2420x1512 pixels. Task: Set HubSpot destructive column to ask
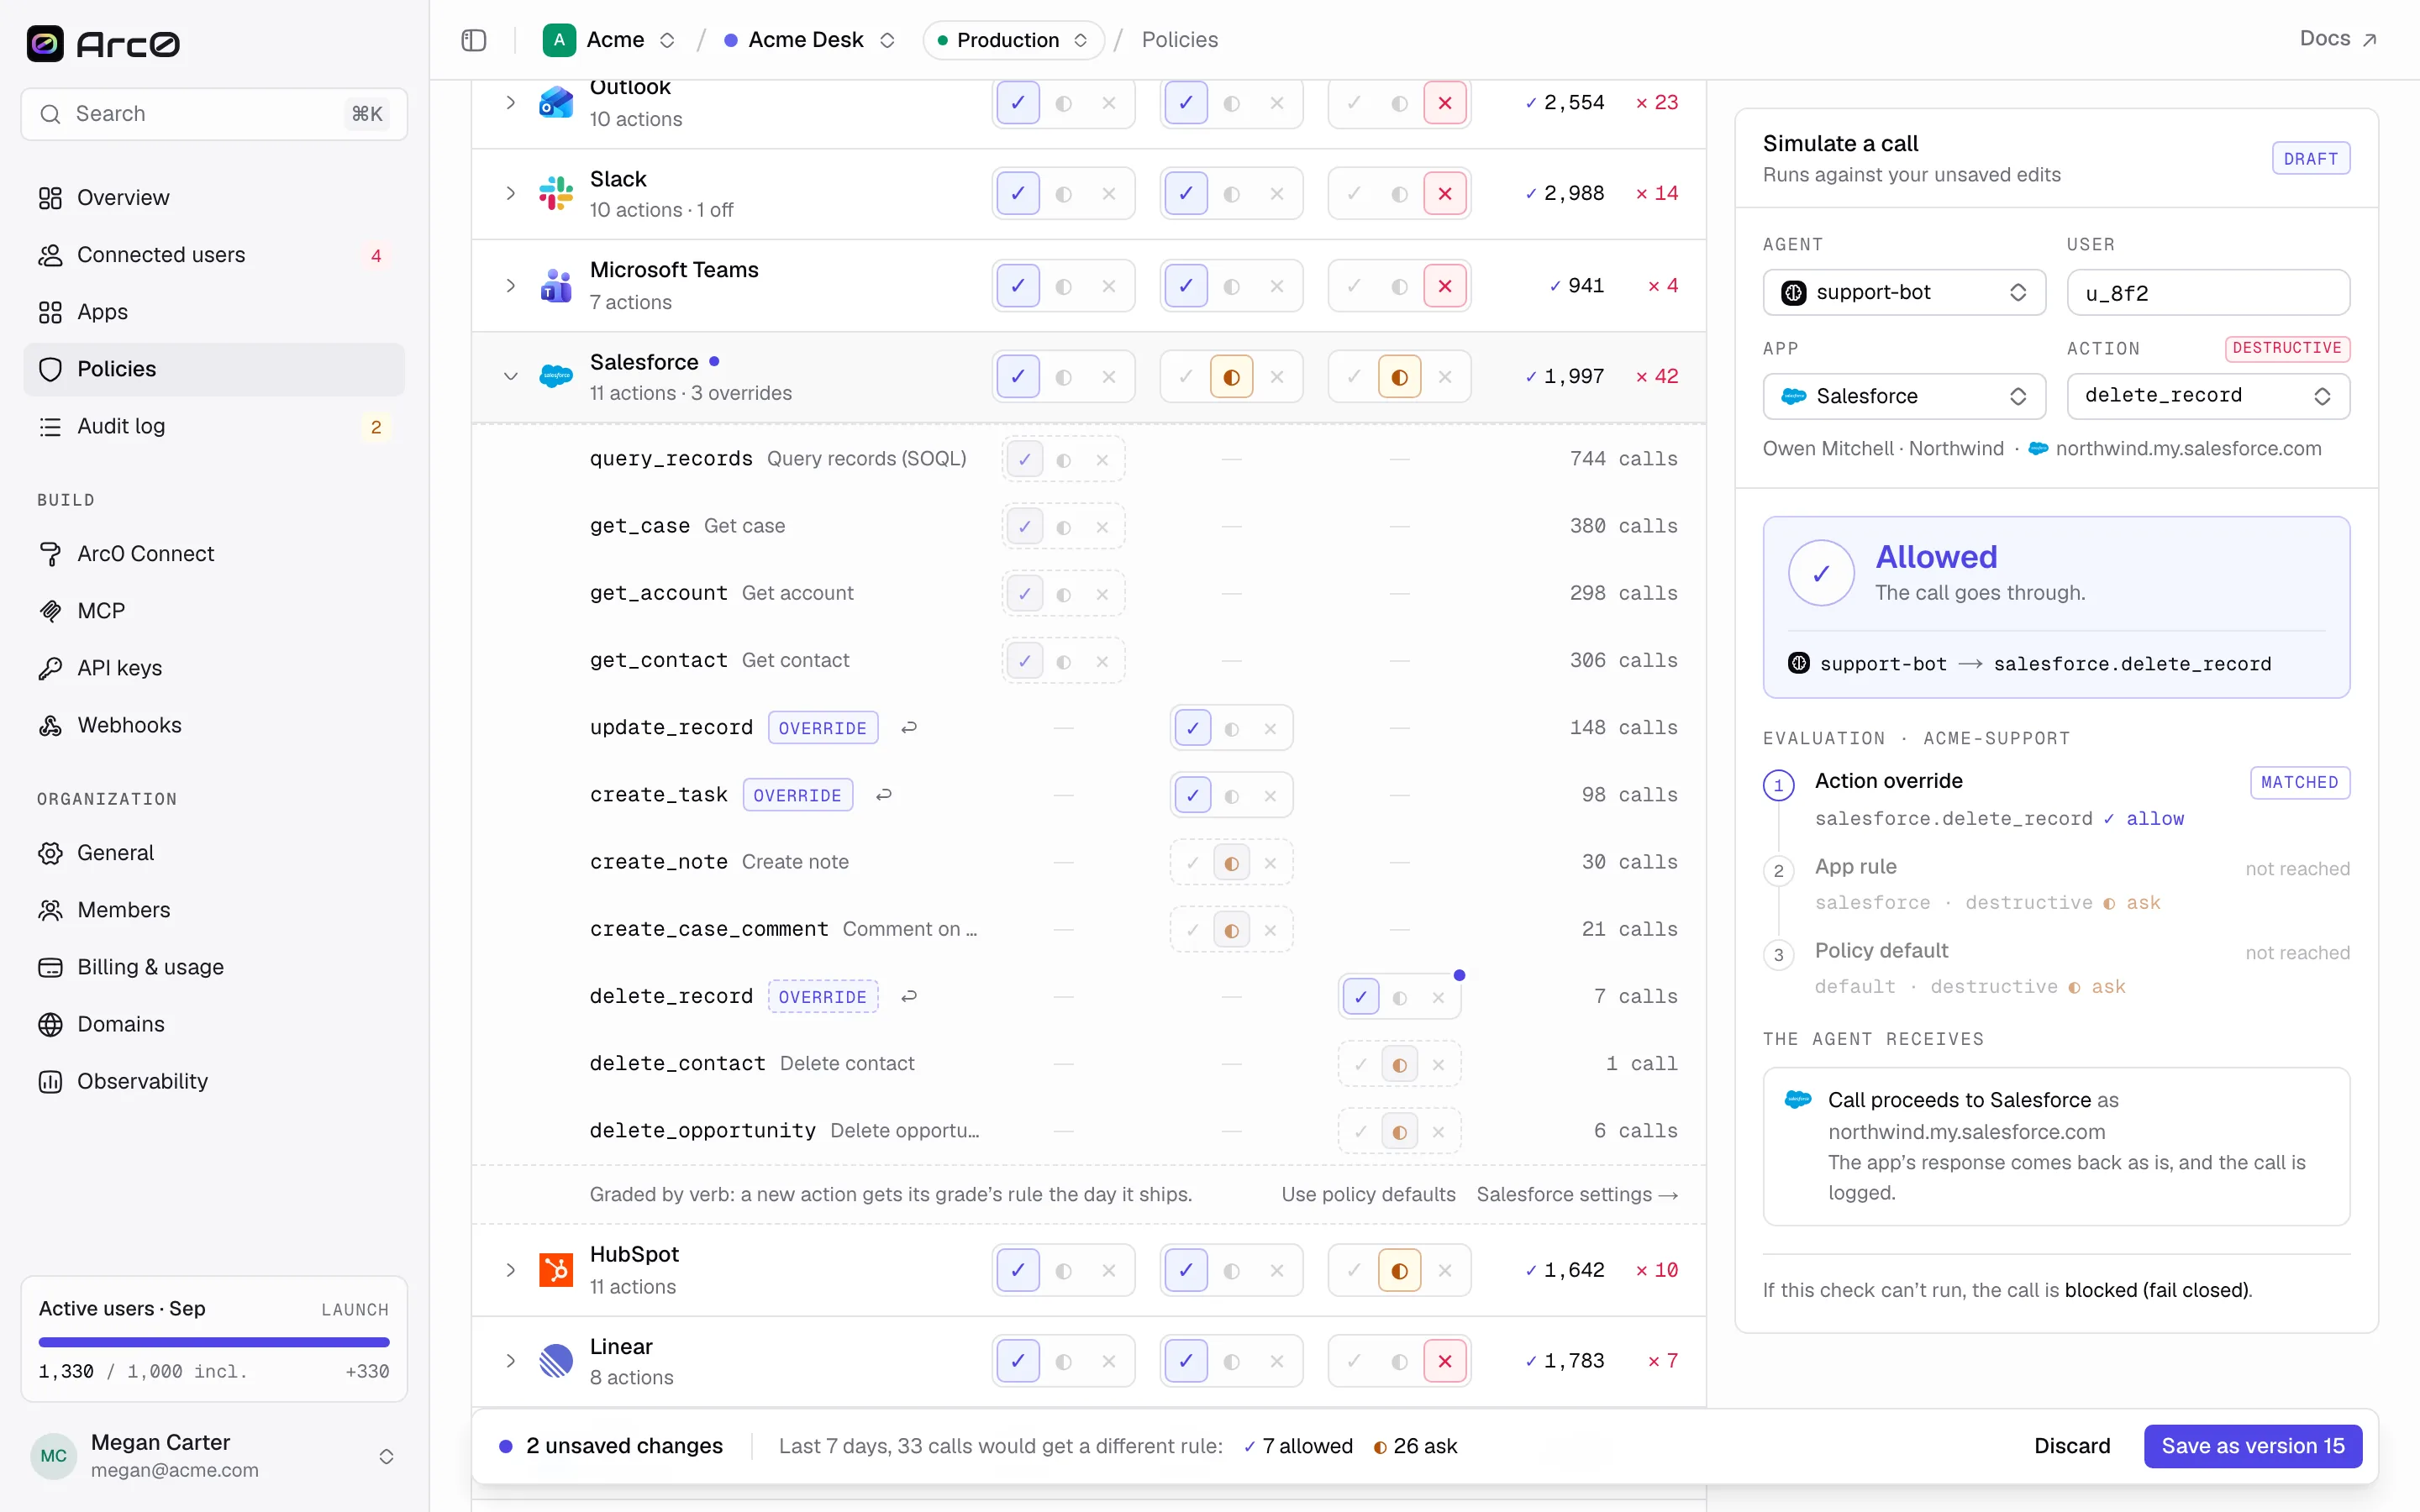coord(1400,1271)
